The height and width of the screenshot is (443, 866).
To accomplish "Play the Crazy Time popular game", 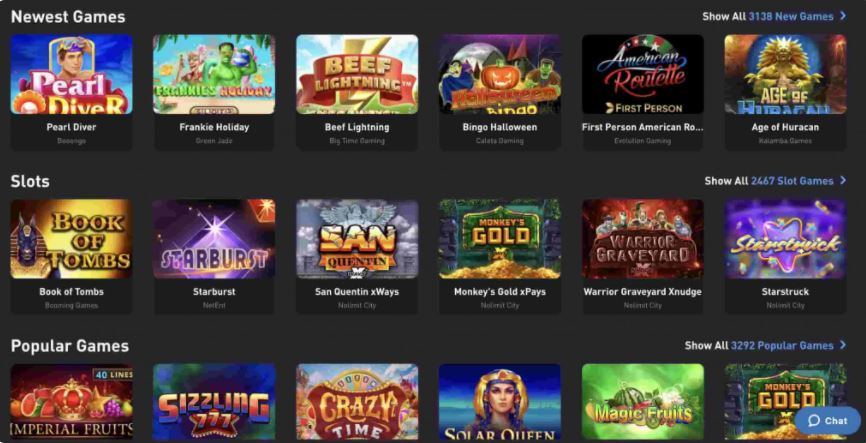I will pyautogui.click(x=357, y=402).
